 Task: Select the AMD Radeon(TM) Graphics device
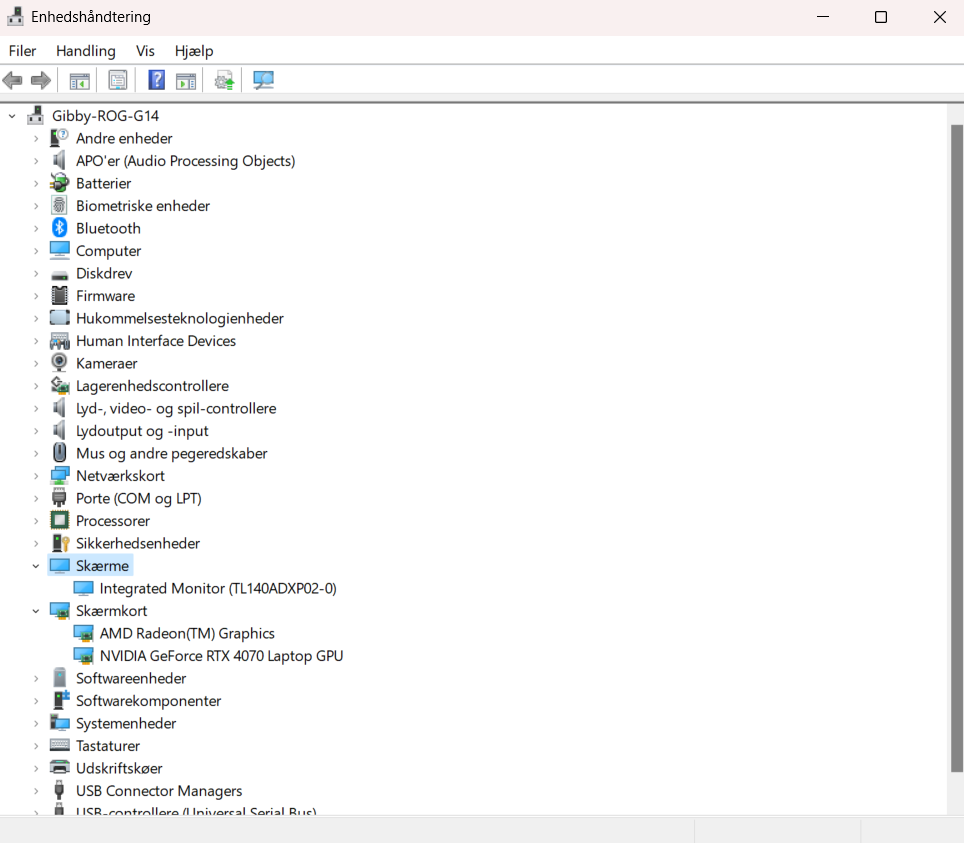[186, 633]
